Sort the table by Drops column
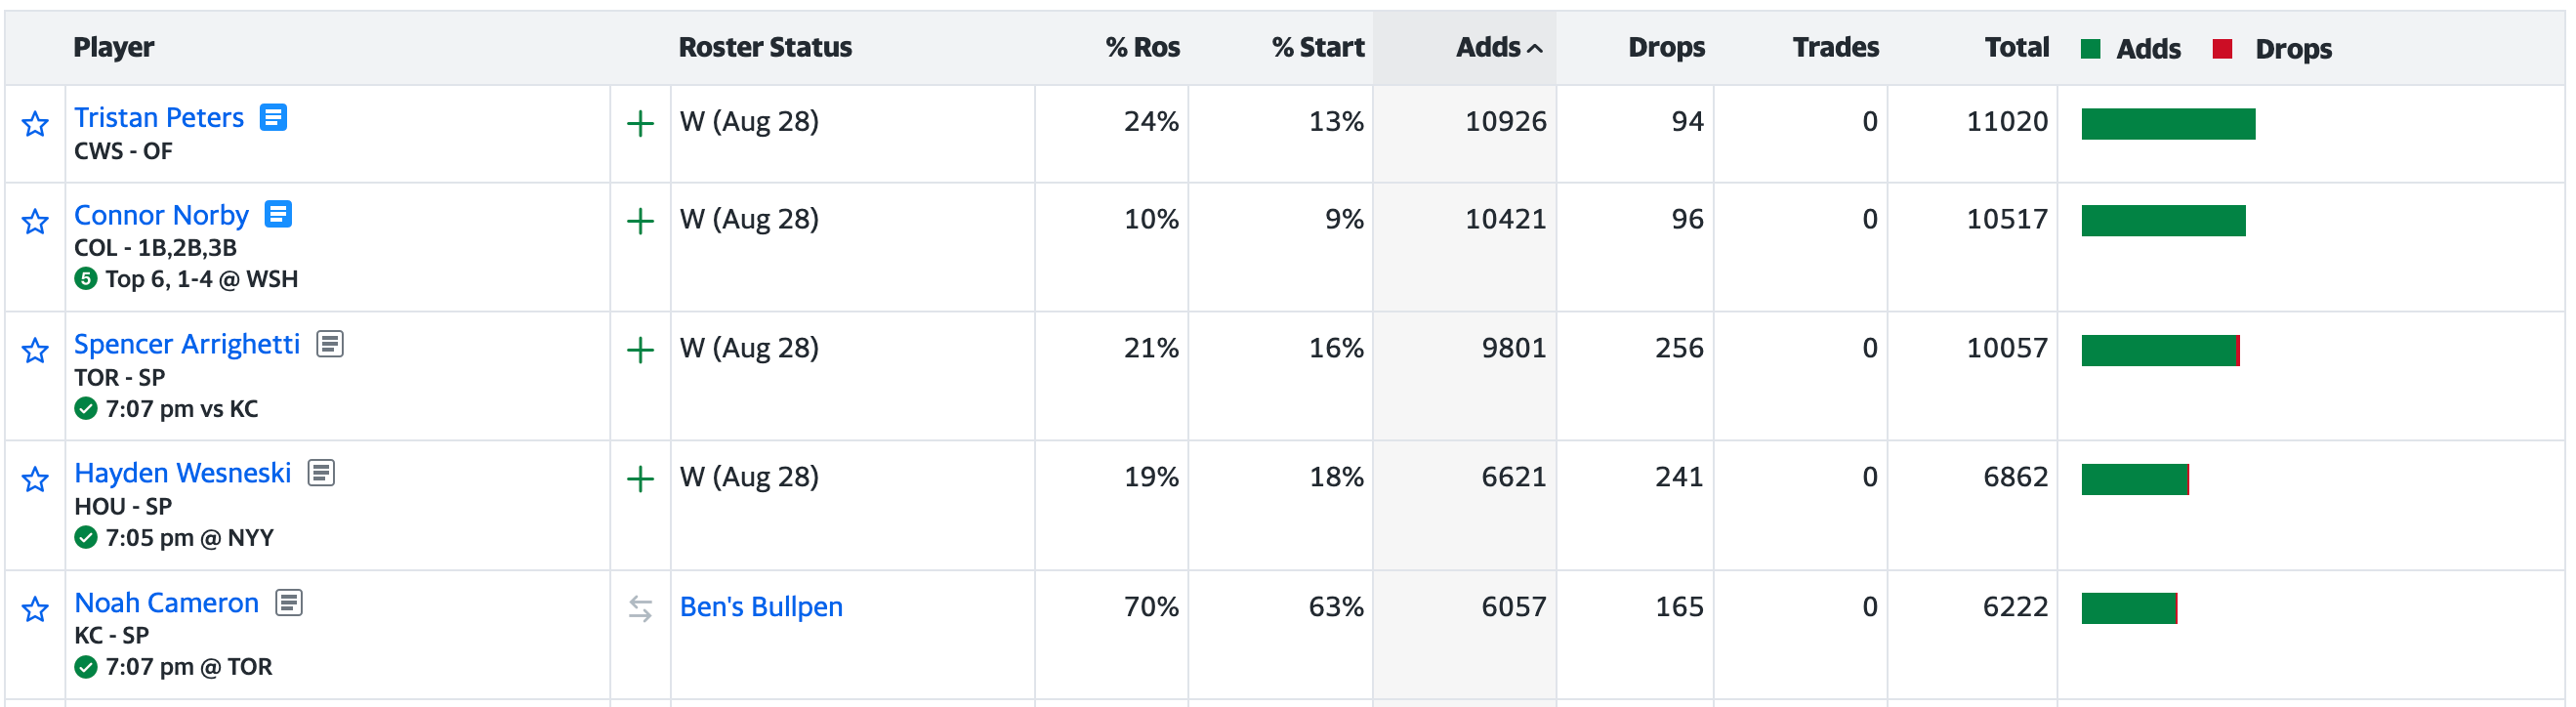The image size is (2576, 707). click(1666, 47)
